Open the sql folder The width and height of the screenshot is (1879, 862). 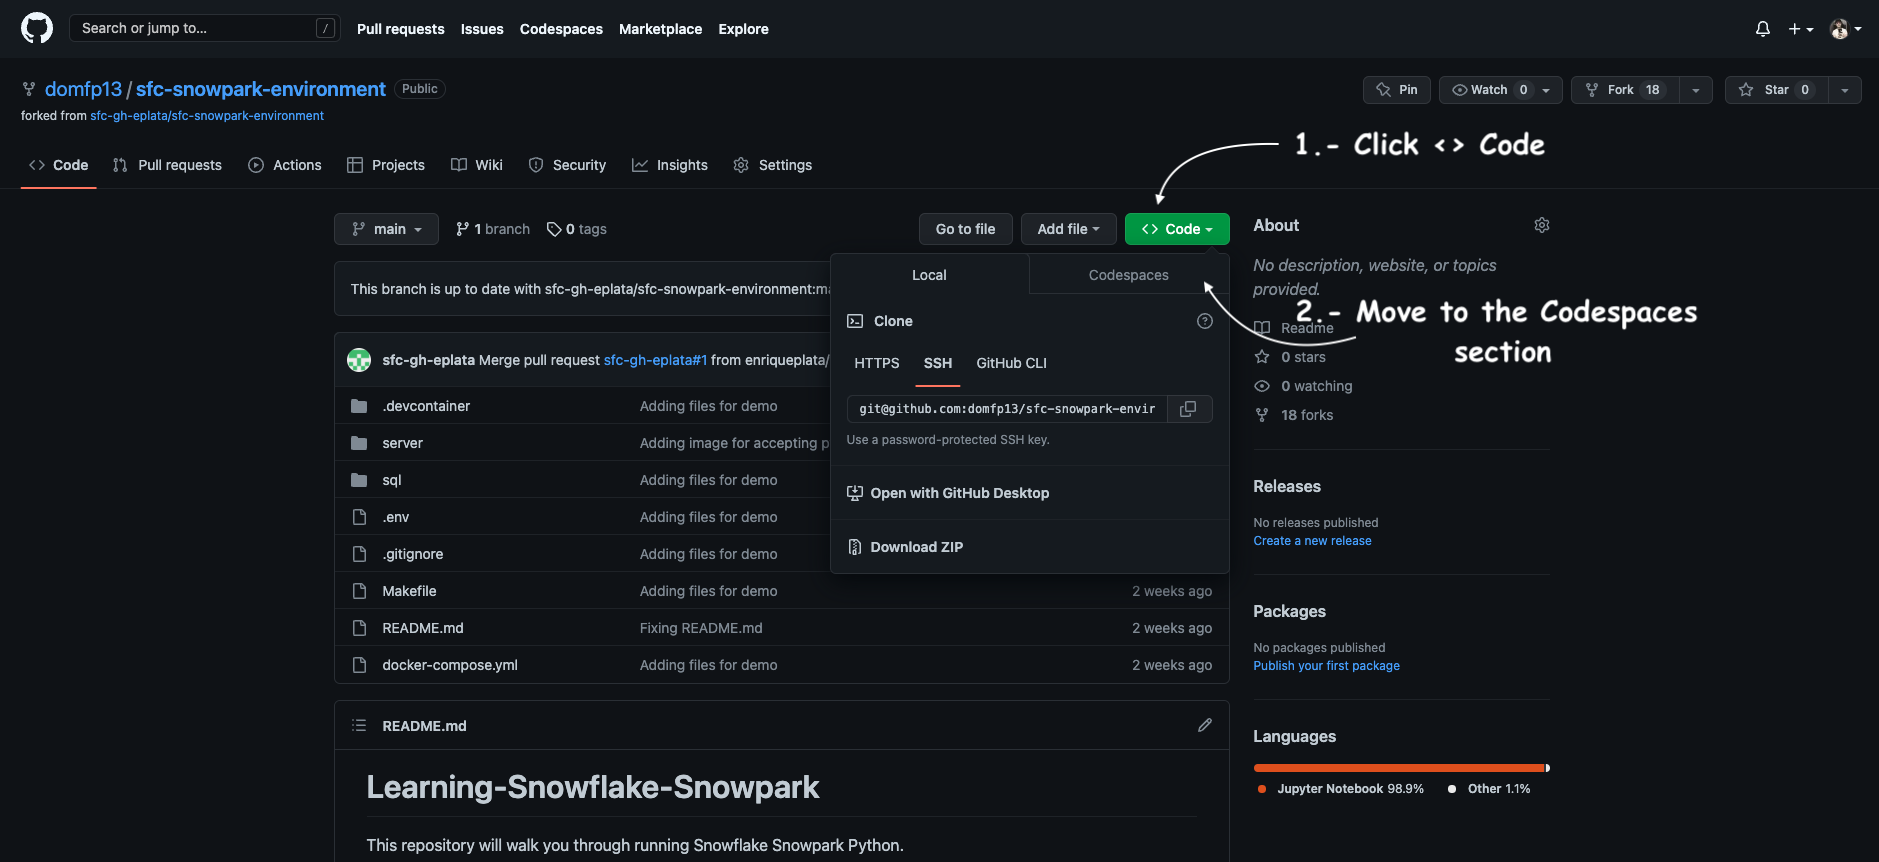(x=392, y=480)
